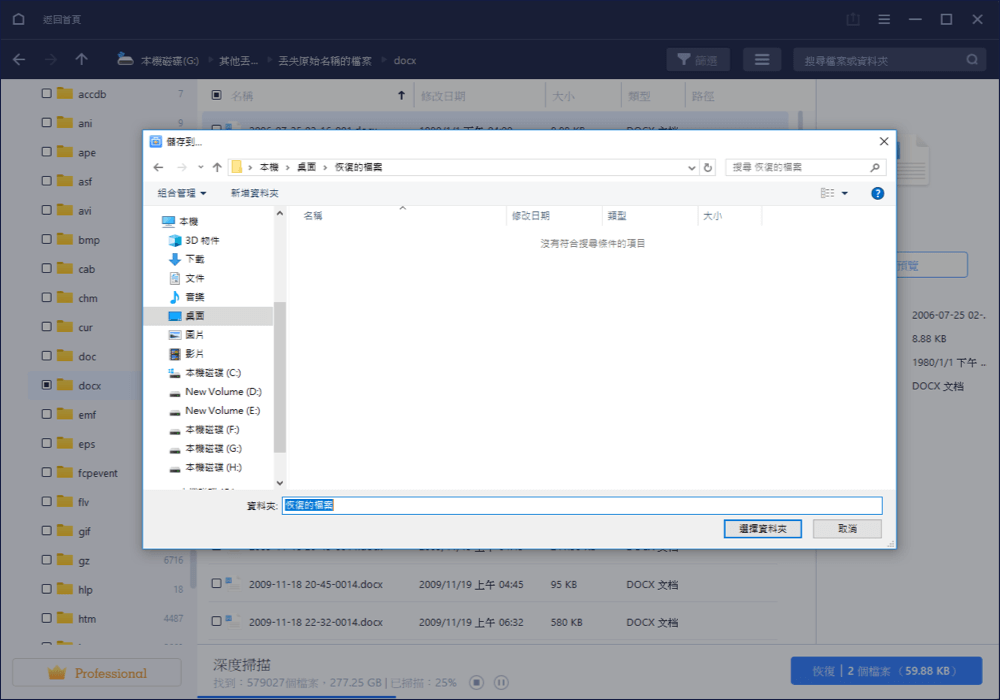
Task: Select 影片 folder in dialog tree
Action: coord(195,354)
